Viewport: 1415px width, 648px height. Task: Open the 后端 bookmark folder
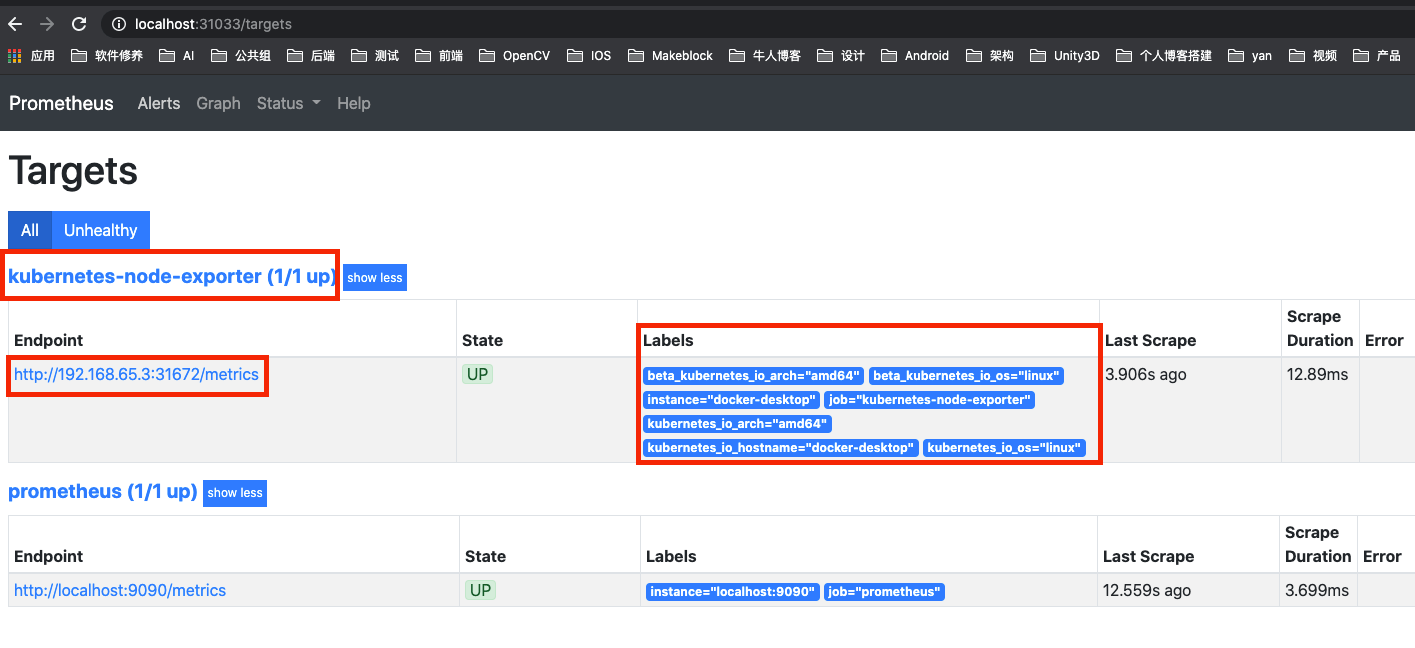click(310, 56)
